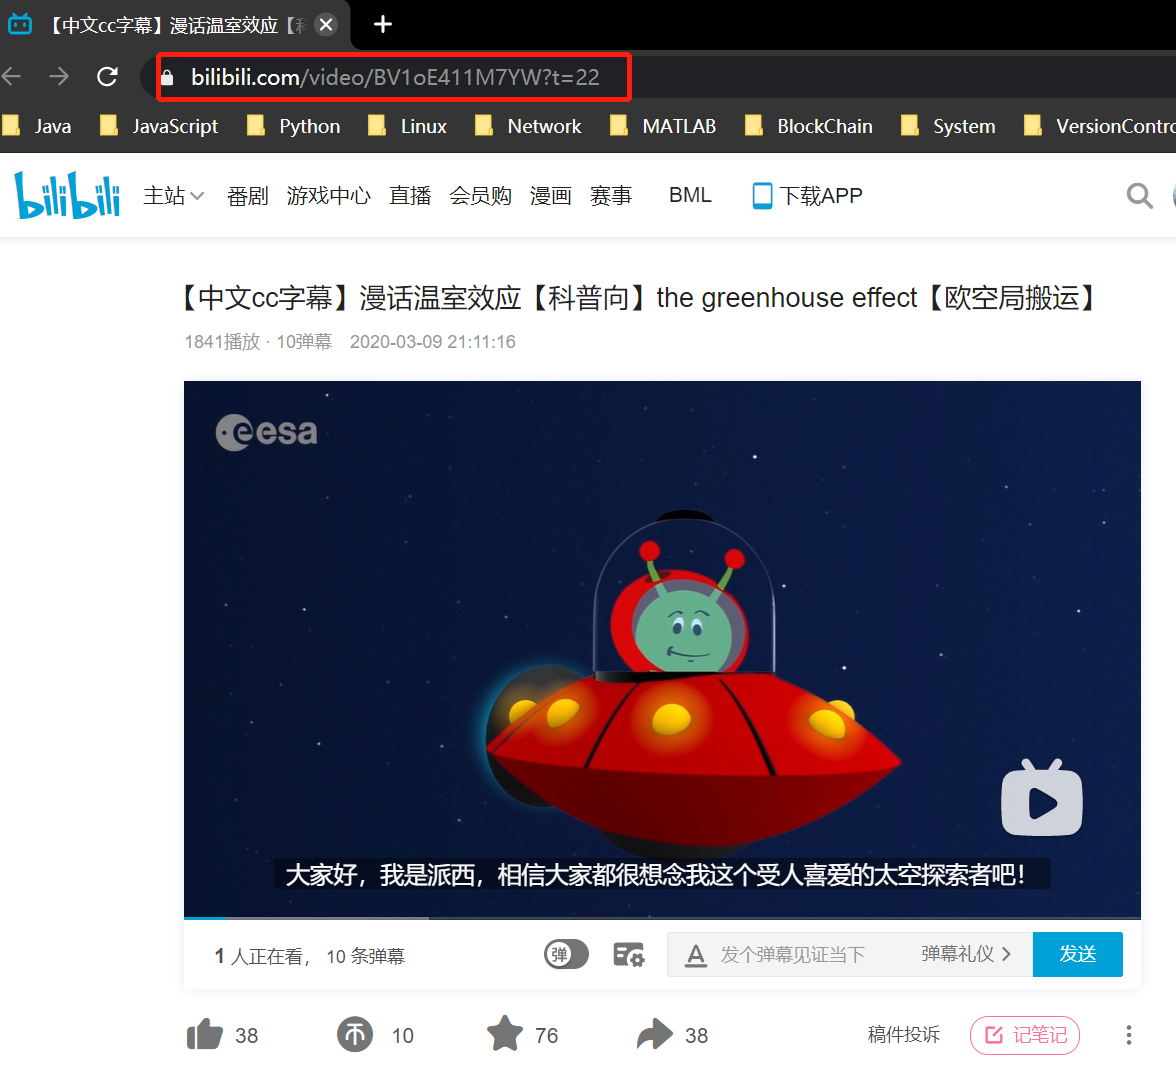Image resolution: width=1176 pixels, height=1067 pixels.
Task: Open the site search magnifier icon
Action: pyautogui.click(x=1139, y=196)
